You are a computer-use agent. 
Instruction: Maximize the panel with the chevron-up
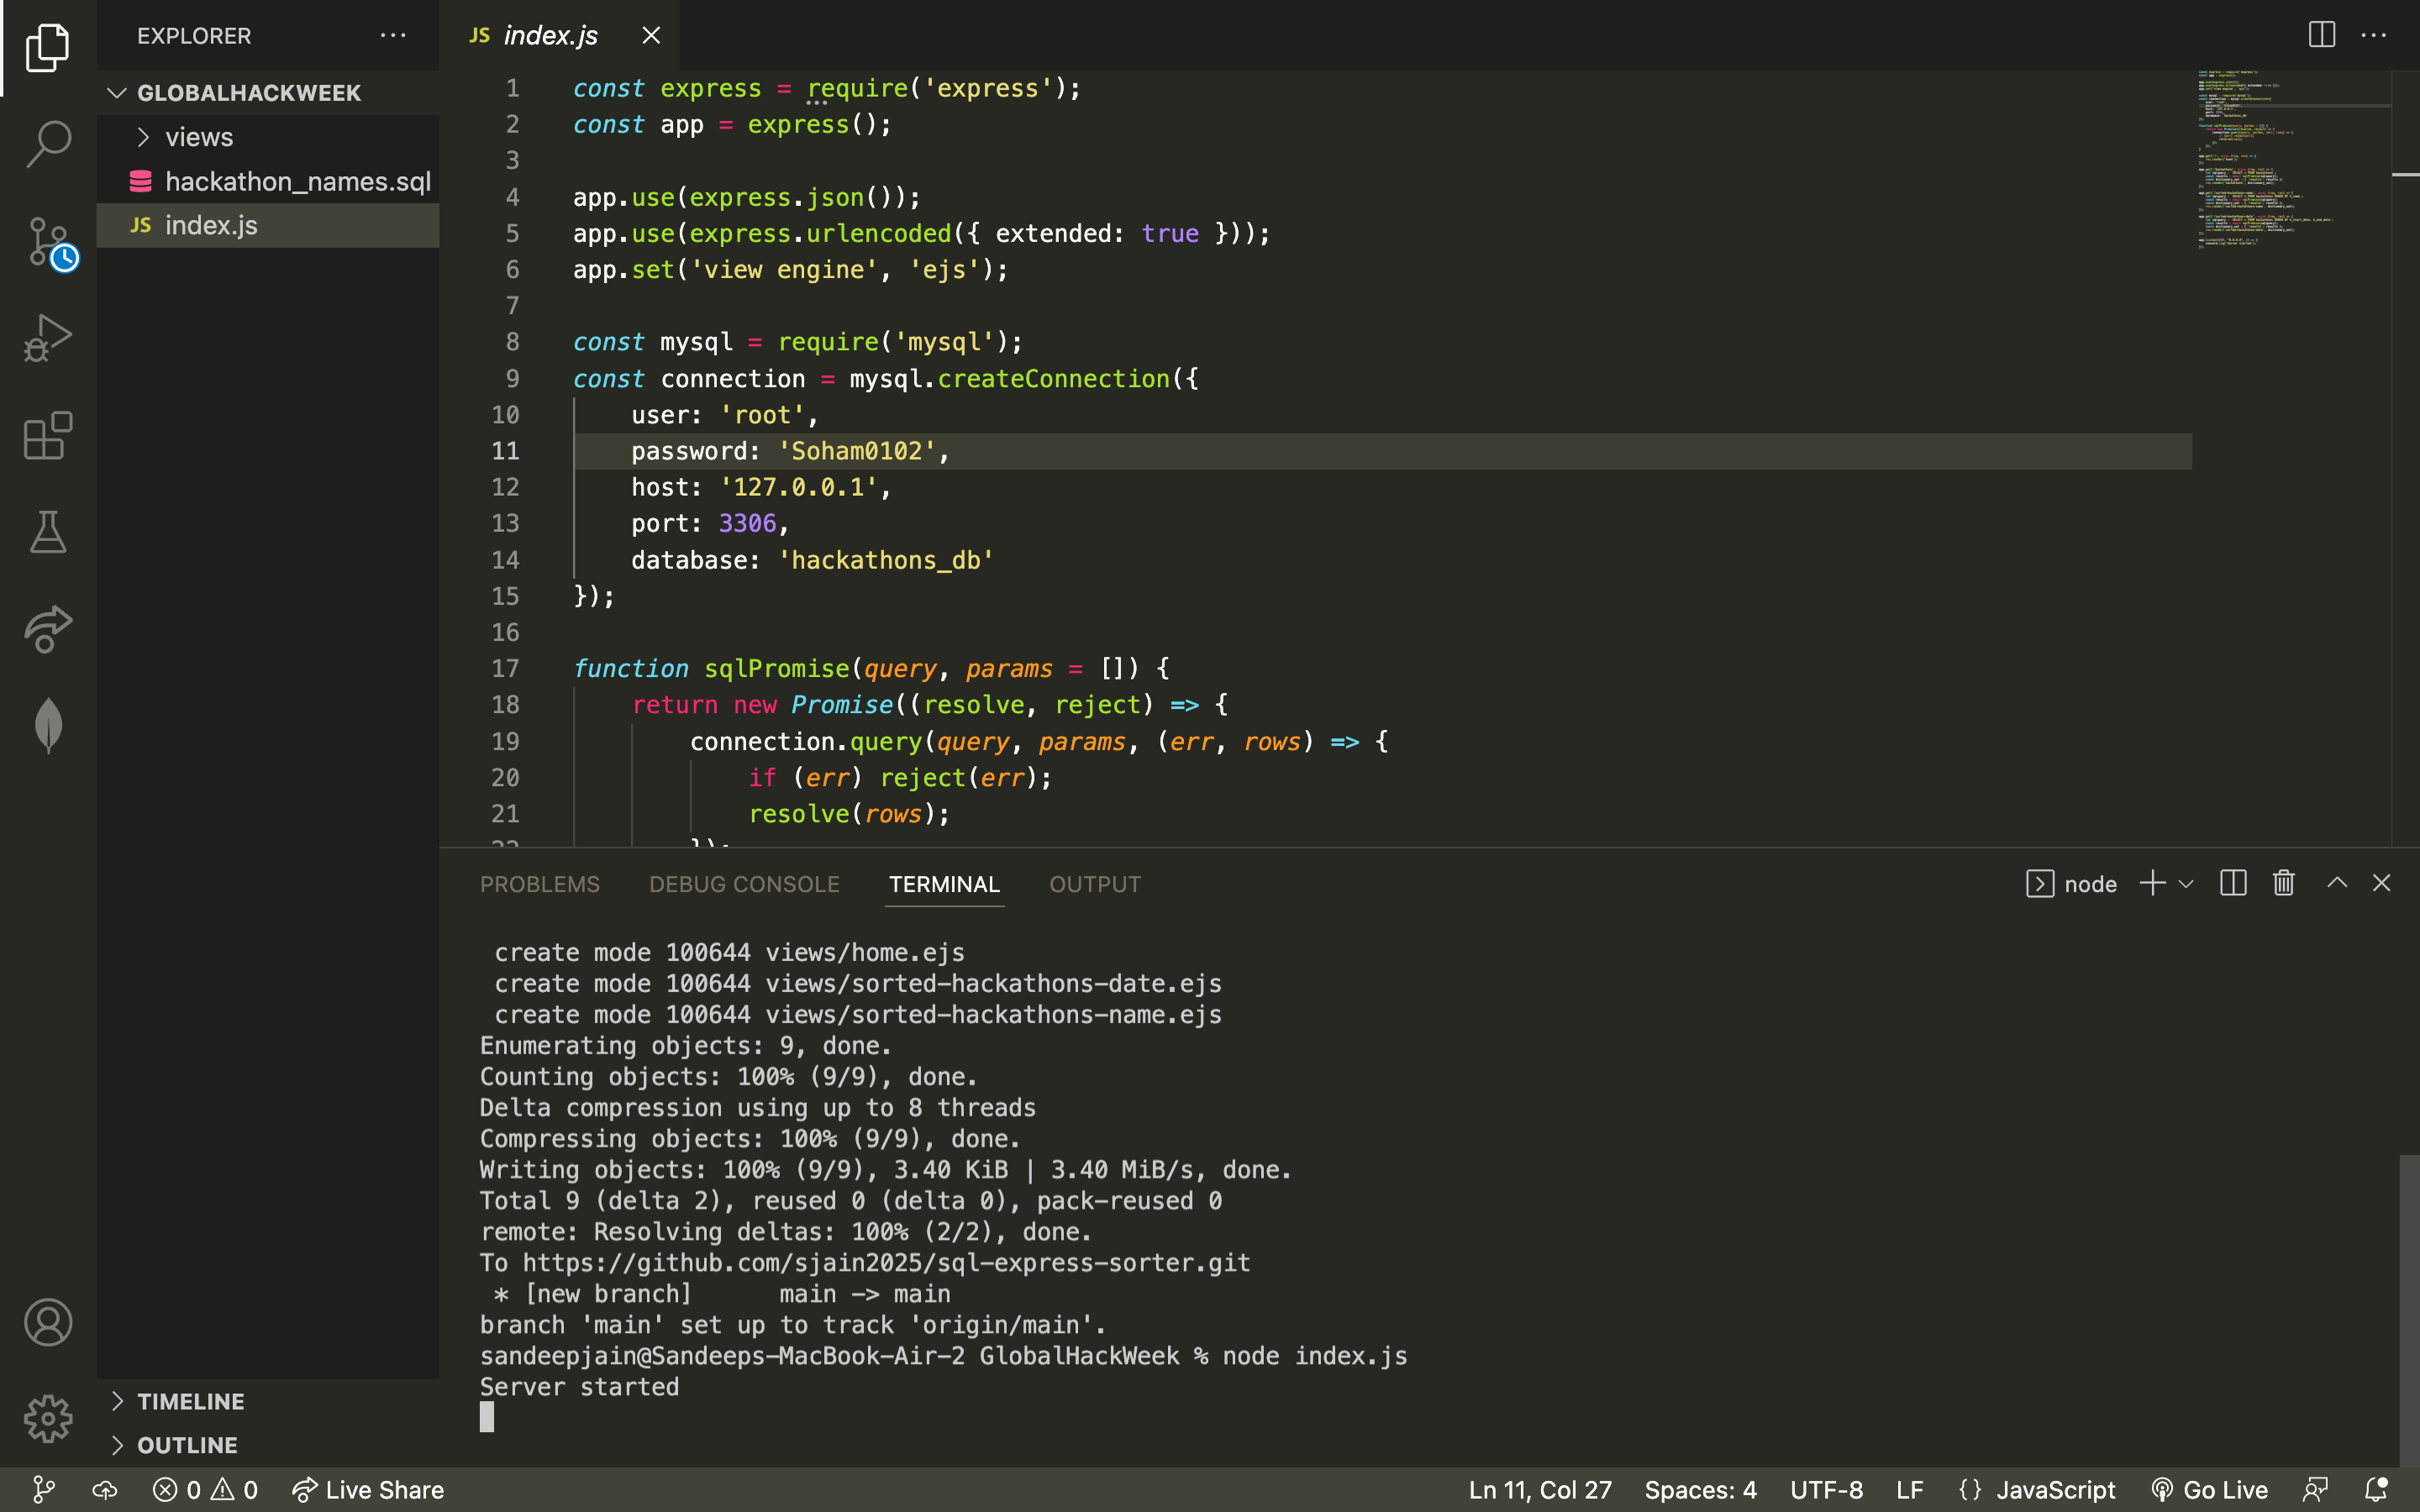point(2337,883)
